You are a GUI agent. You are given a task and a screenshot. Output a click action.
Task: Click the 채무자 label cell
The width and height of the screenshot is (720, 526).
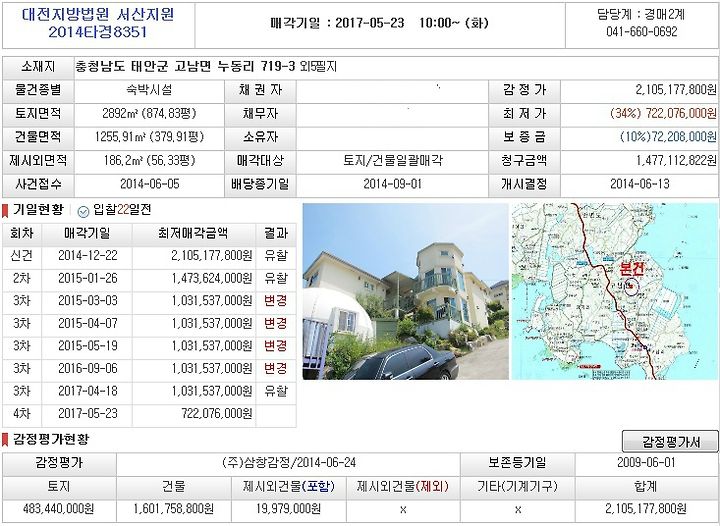[x=260, y=113]
